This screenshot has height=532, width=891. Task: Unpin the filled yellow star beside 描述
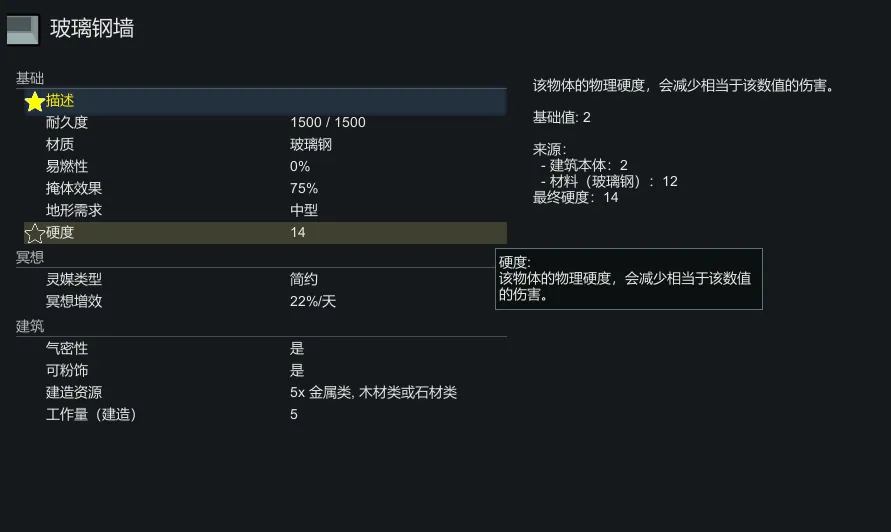click(x=35, y=101)
